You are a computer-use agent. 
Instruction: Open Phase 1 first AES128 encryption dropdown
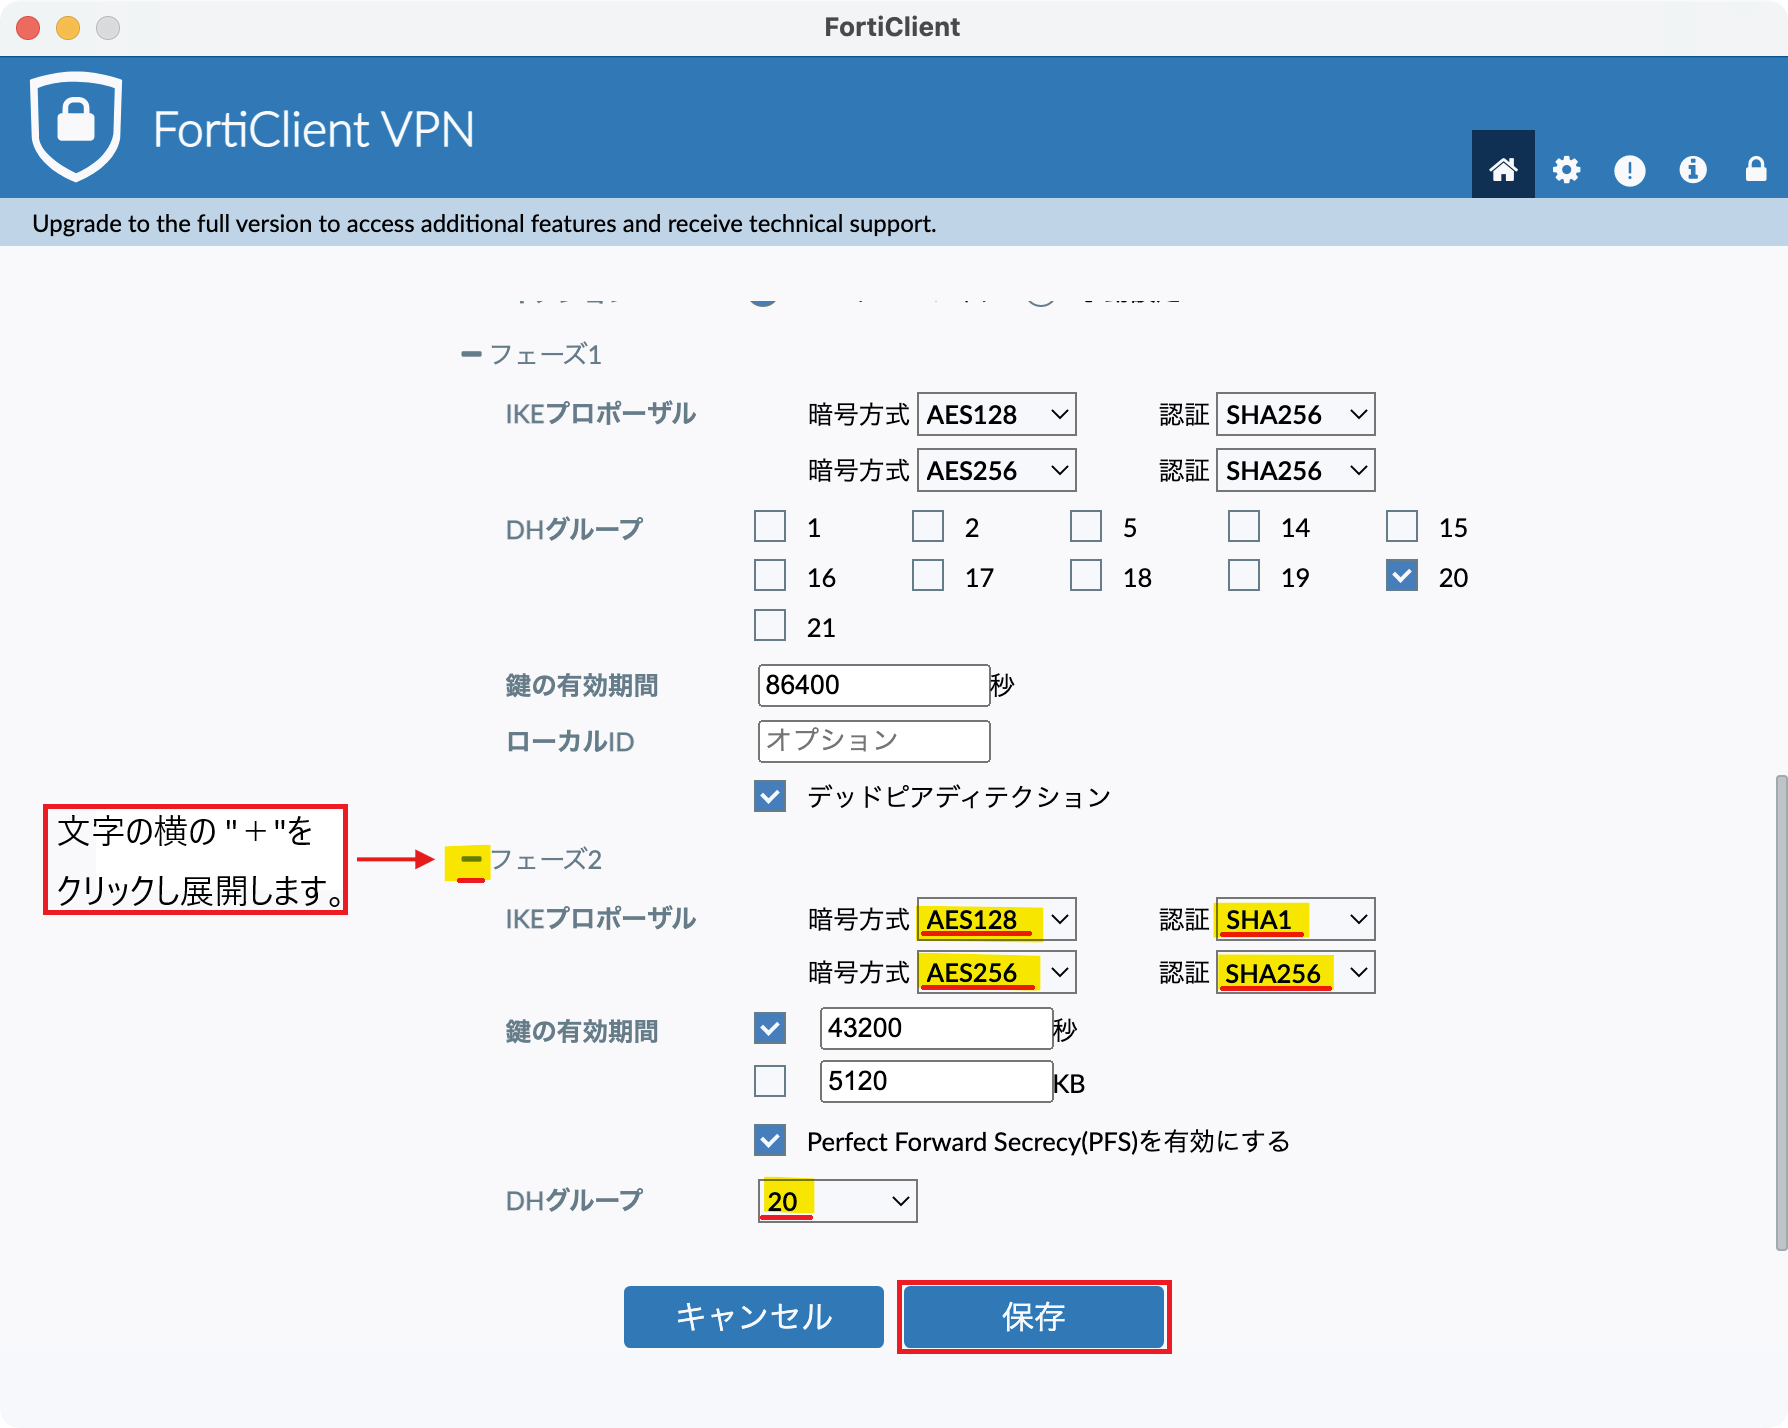click(x=996, y=414)
